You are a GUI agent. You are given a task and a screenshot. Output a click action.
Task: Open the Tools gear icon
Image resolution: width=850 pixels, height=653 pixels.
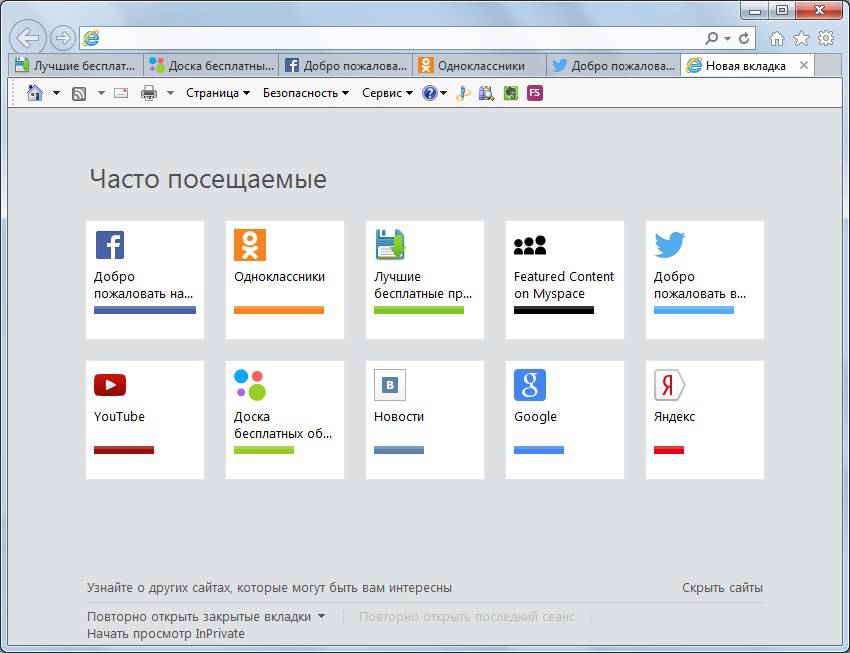[x=826, y=38]
